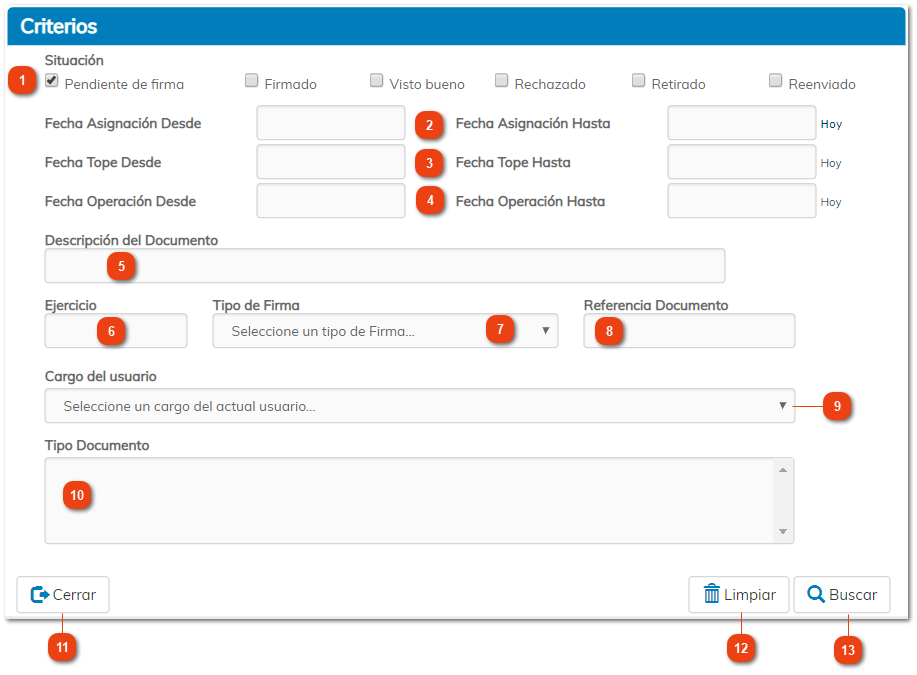Set Fecha Operación Hasta to Hoy
The height and width of the screenshot is (675, 917).
(x=831, y=202)
